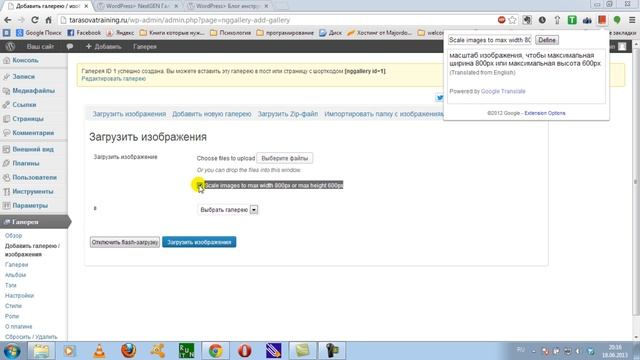Reload the page with refresh icon

pyautogui.click(x=35, y=20)
